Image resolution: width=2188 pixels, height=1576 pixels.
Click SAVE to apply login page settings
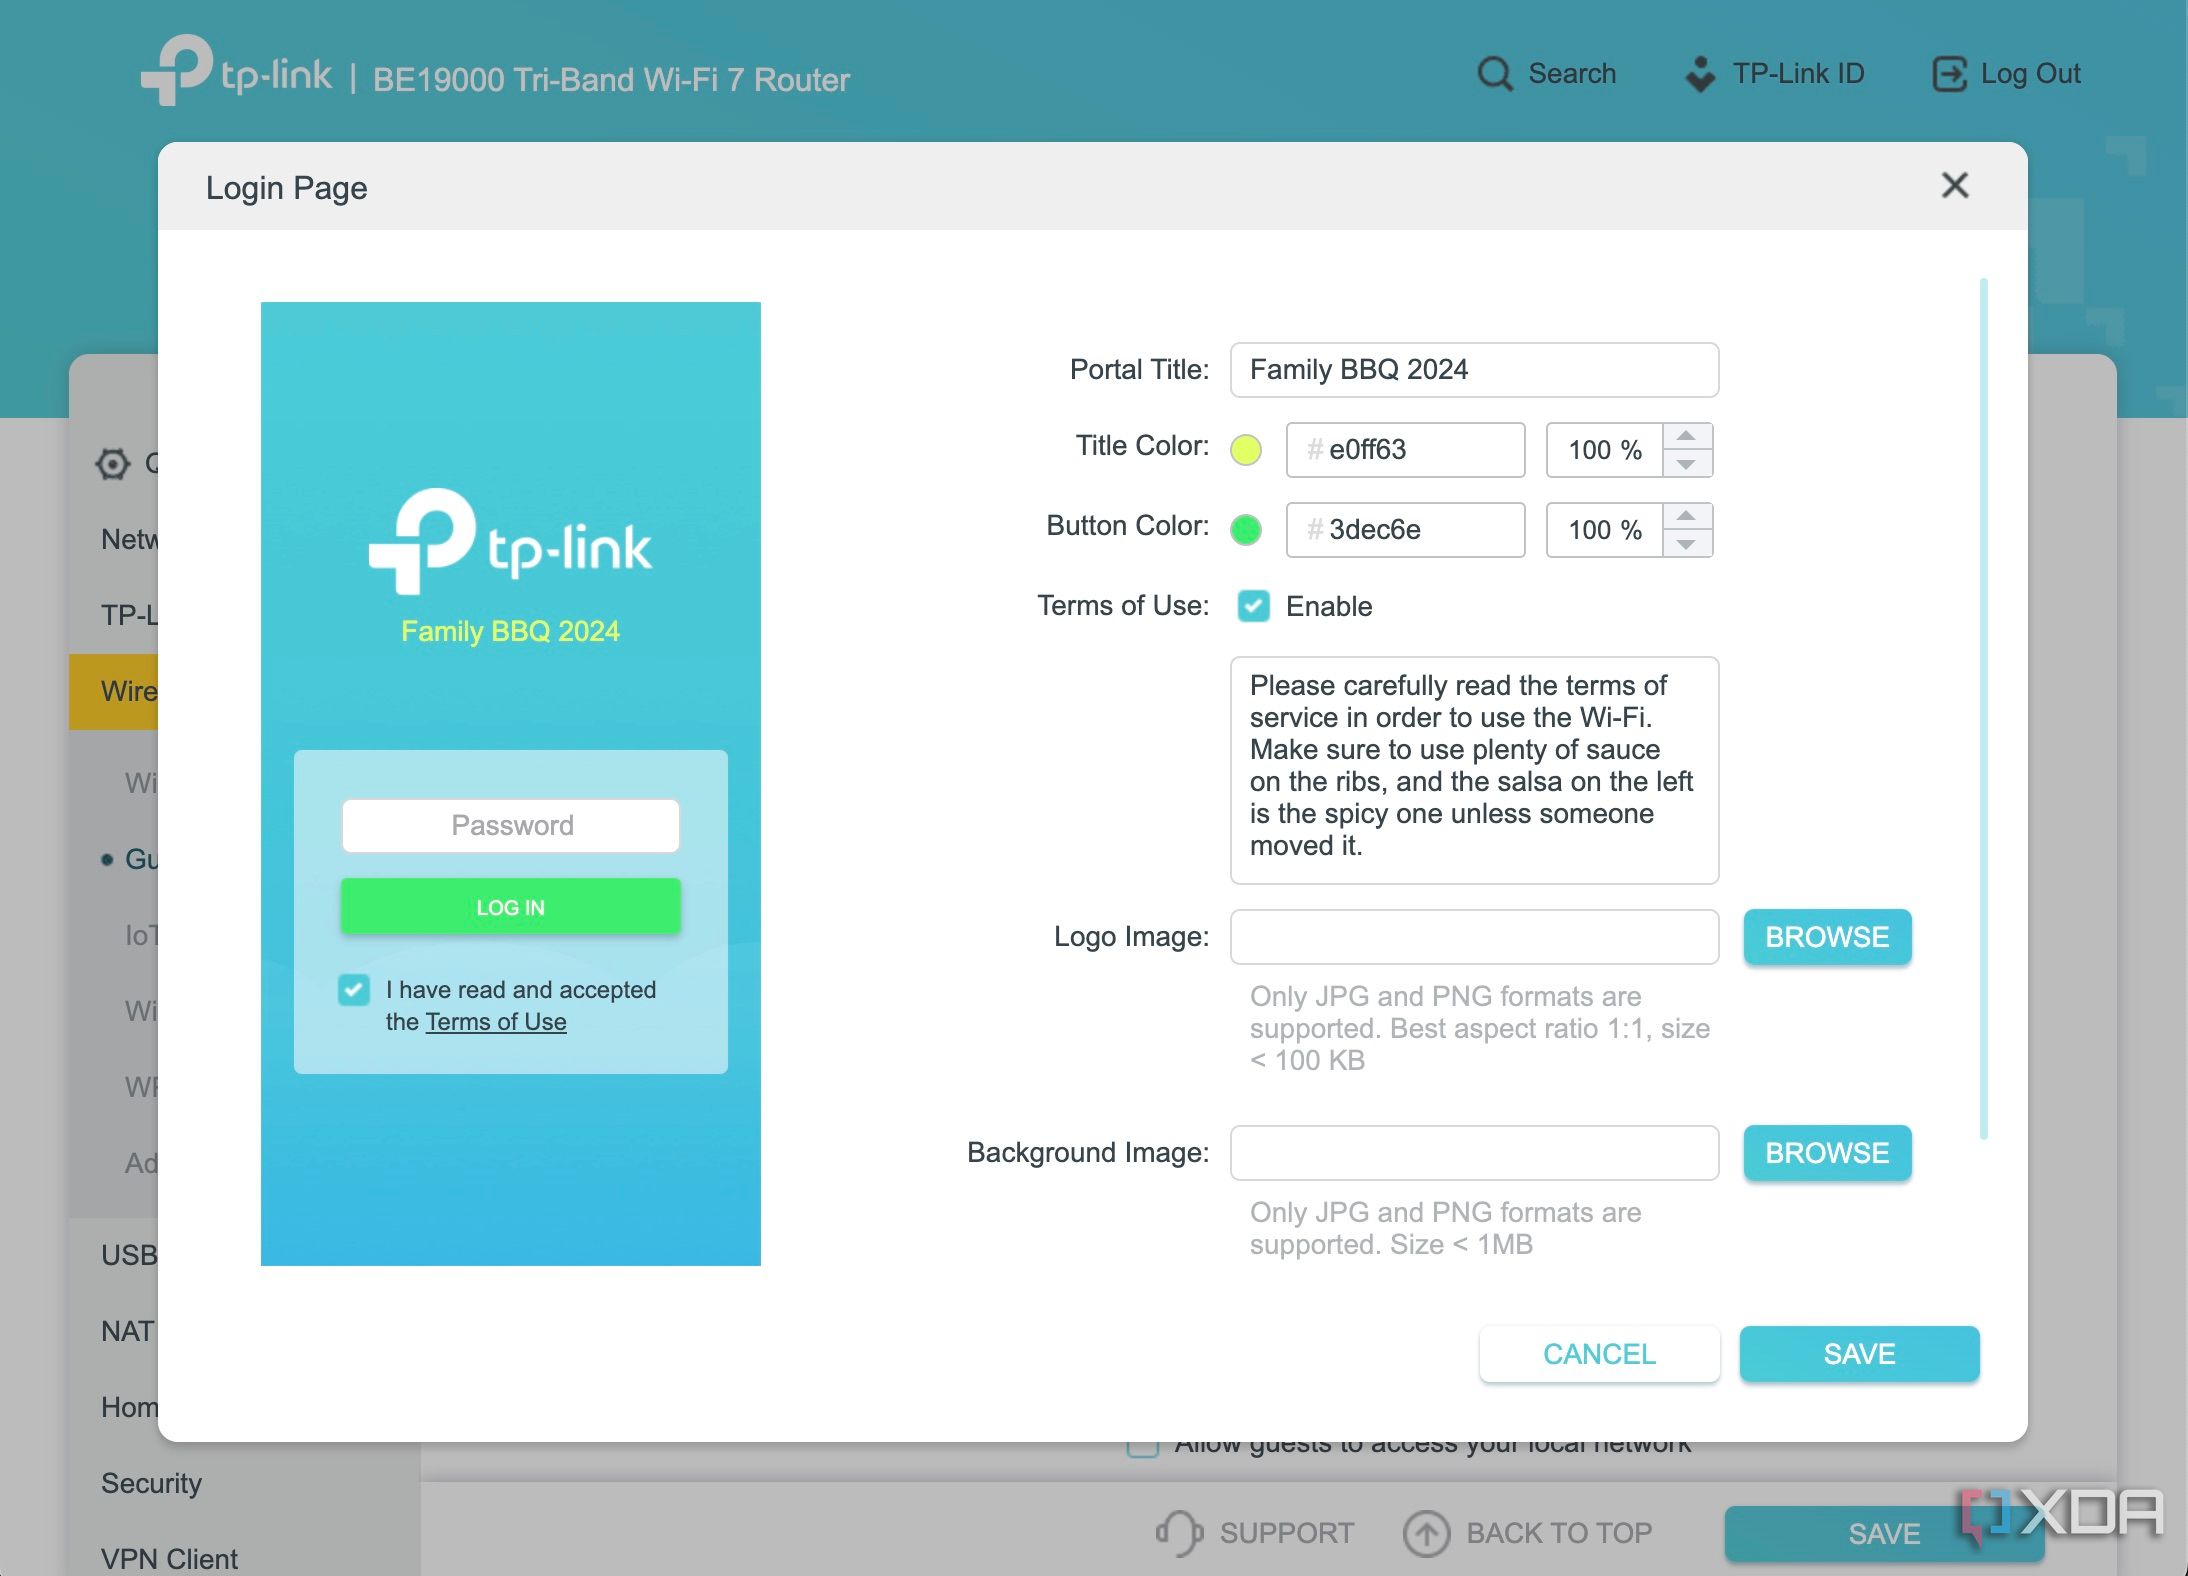coord(1857,1354)
